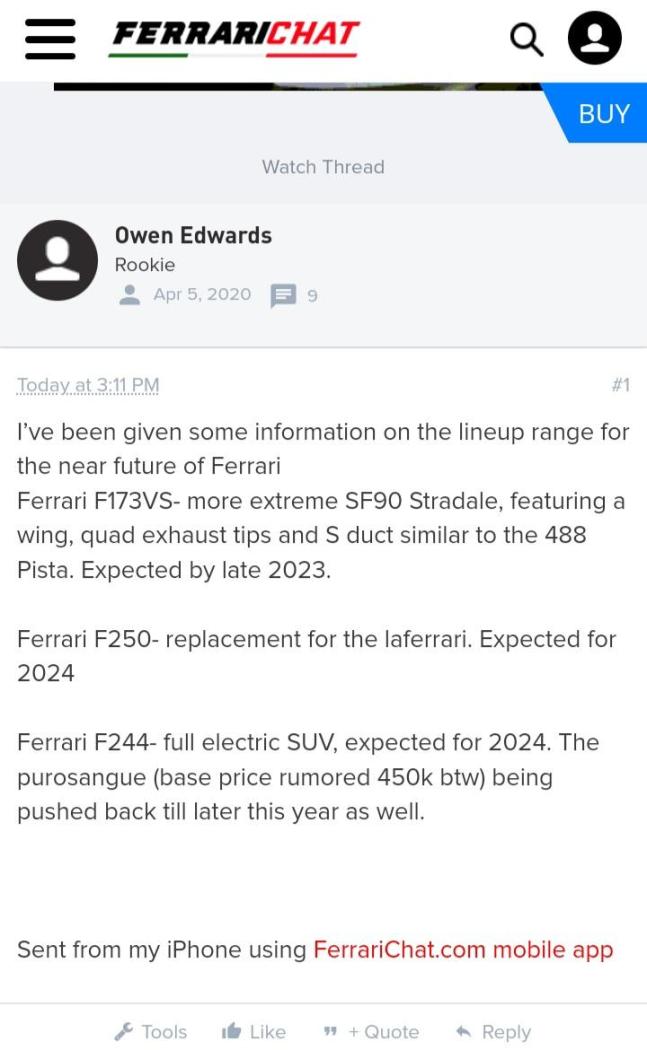Click the member join date person icon
This screenshot has width=647, height=1050.
click(130, 295)
